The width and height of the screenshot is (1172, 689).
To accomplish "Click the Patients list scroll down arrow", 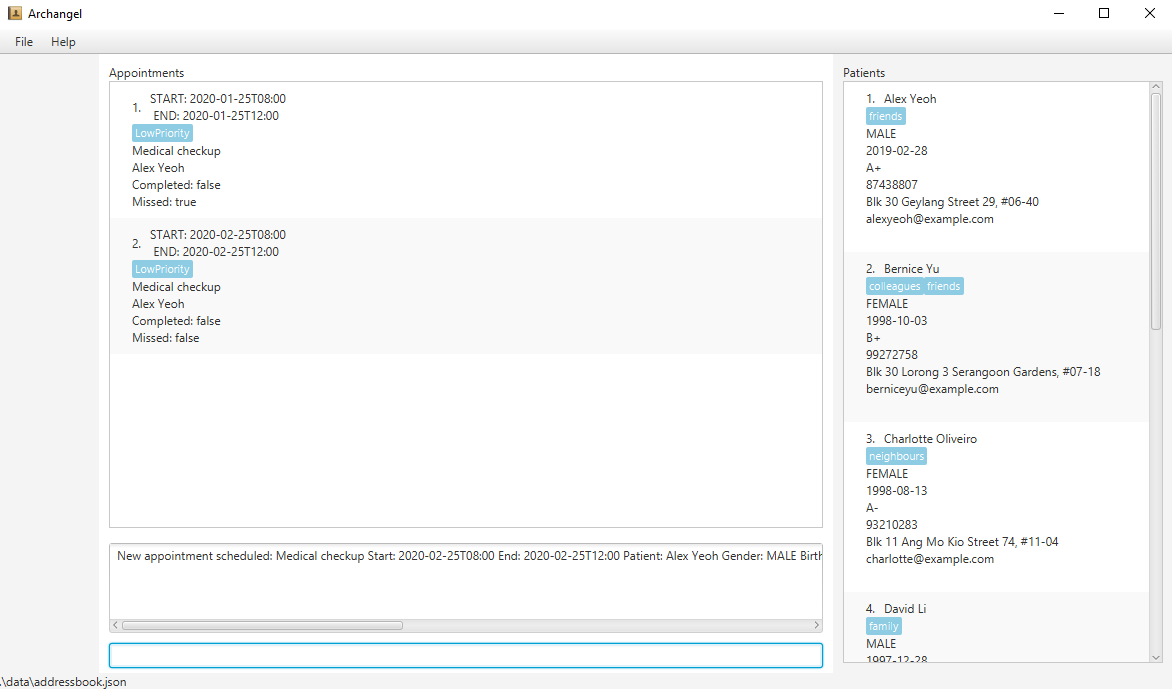I will (x=1156, y=658).
